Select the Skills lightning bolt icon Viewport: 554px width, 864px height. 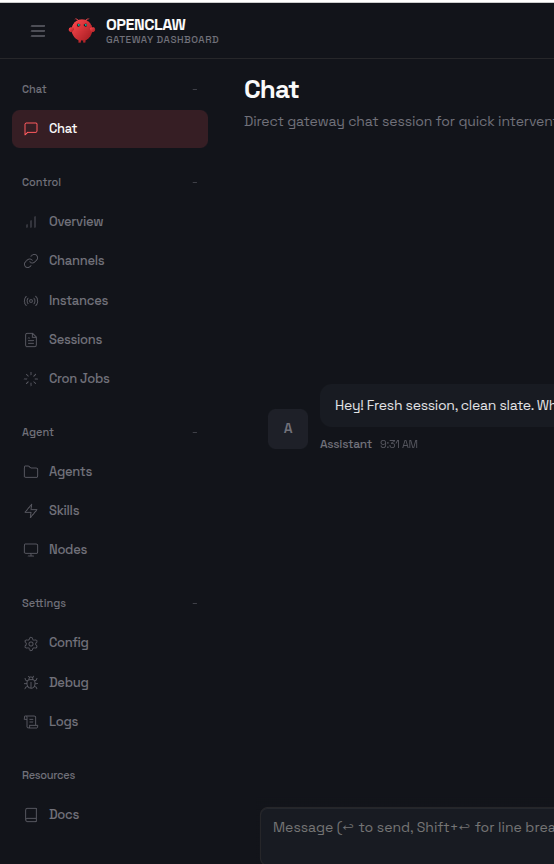click(x=31, y=511)
